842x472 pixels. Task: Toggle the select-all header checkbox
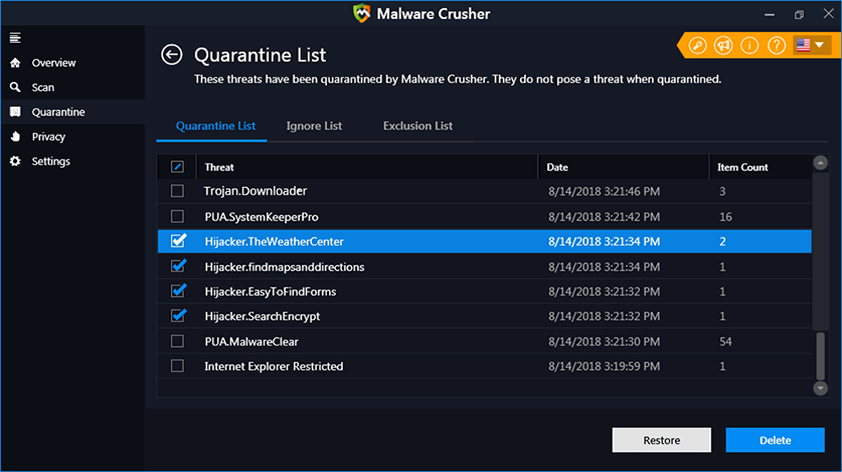point(177,167)
